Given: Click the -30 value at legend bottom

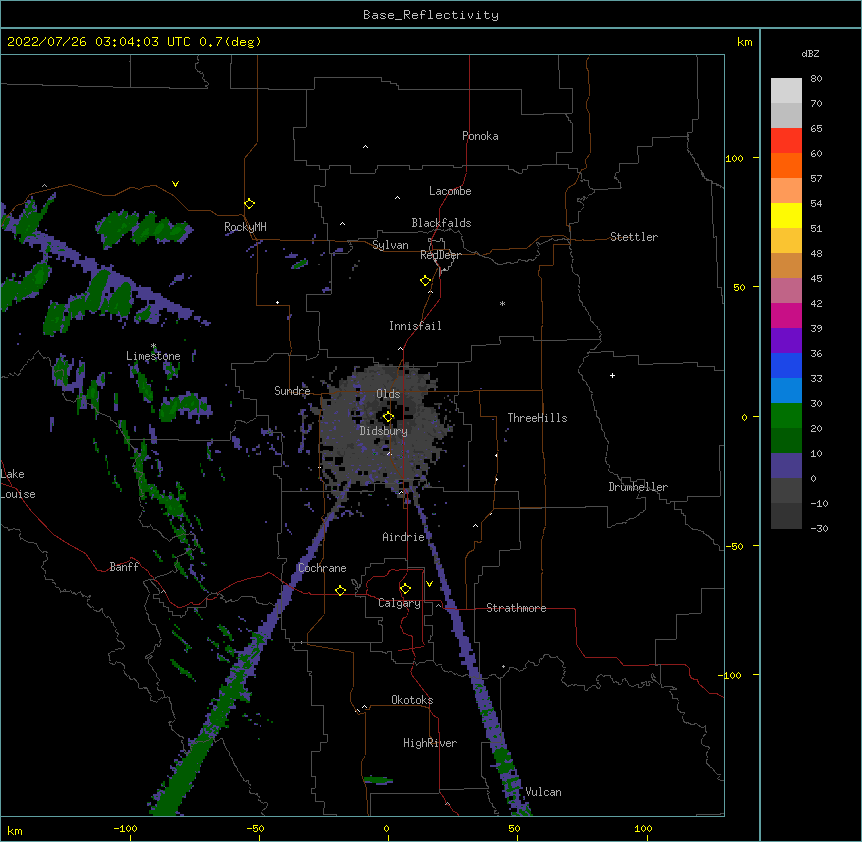Looking at the screenshot, I should point(819,528).
